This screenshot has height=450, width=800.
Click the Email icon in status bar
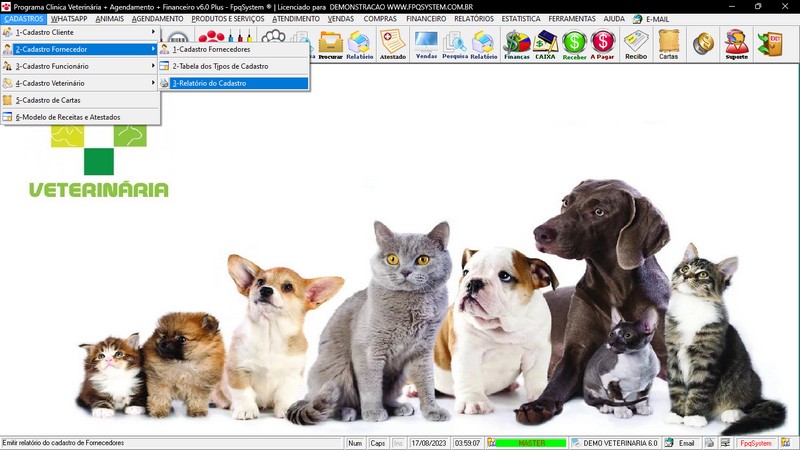coord(669,443)
